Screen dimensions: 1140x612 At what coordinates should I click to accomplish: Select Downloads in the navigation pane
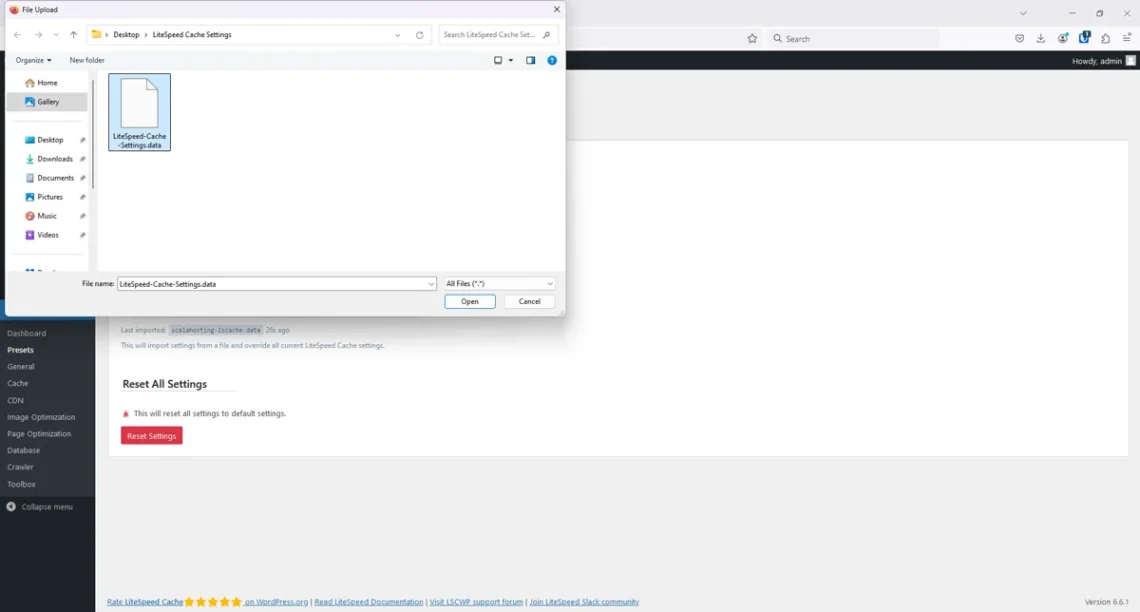tap(54, 159)
